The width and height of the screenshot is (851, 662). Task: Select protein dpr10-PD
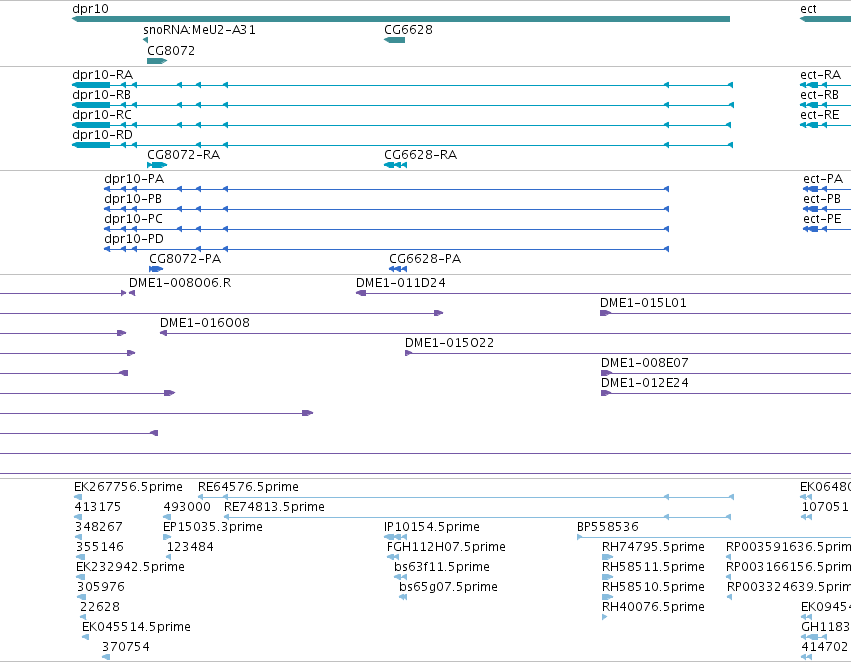pos(386,250)
